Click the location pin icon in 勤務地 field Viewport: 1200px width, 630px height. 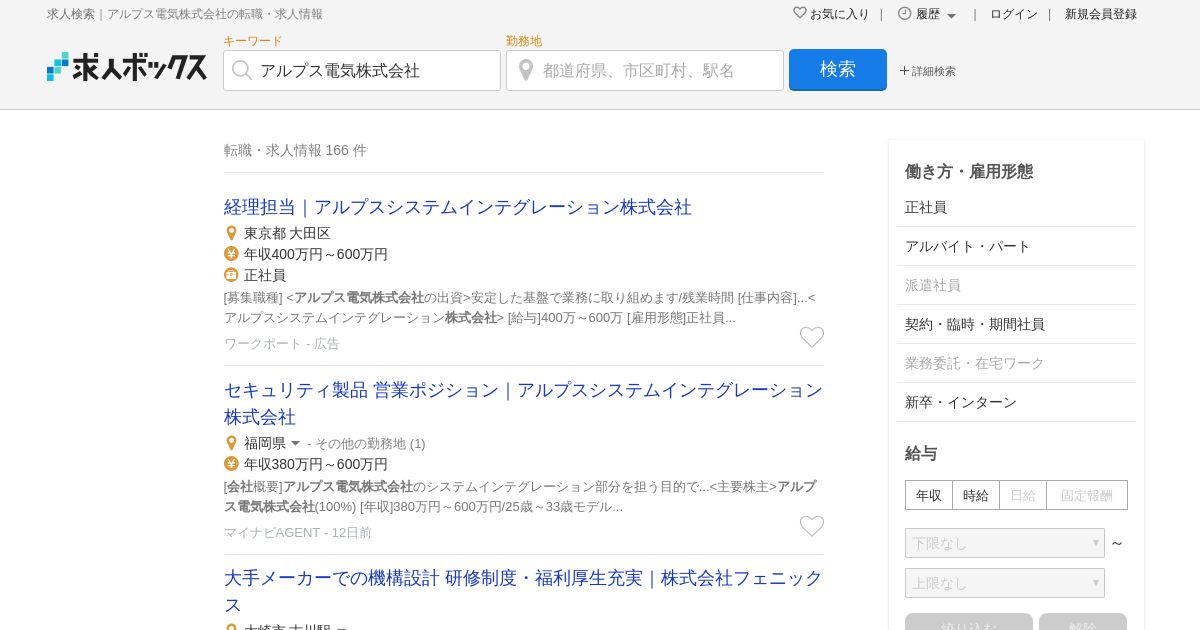coord(525,70)
